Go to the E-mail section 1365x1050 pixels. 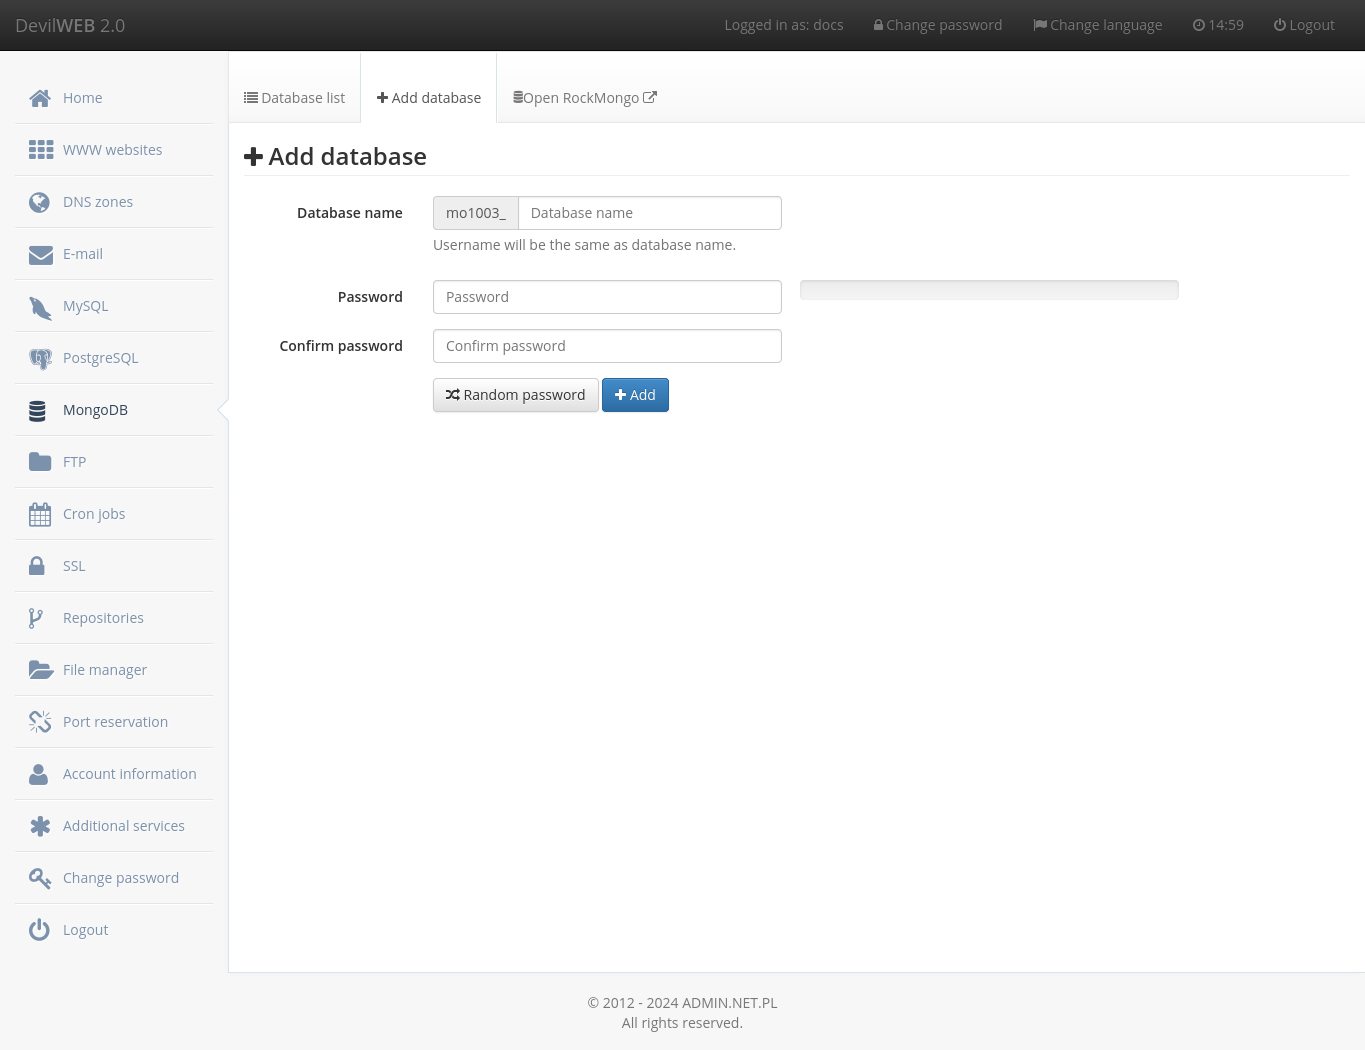point(82,253)
